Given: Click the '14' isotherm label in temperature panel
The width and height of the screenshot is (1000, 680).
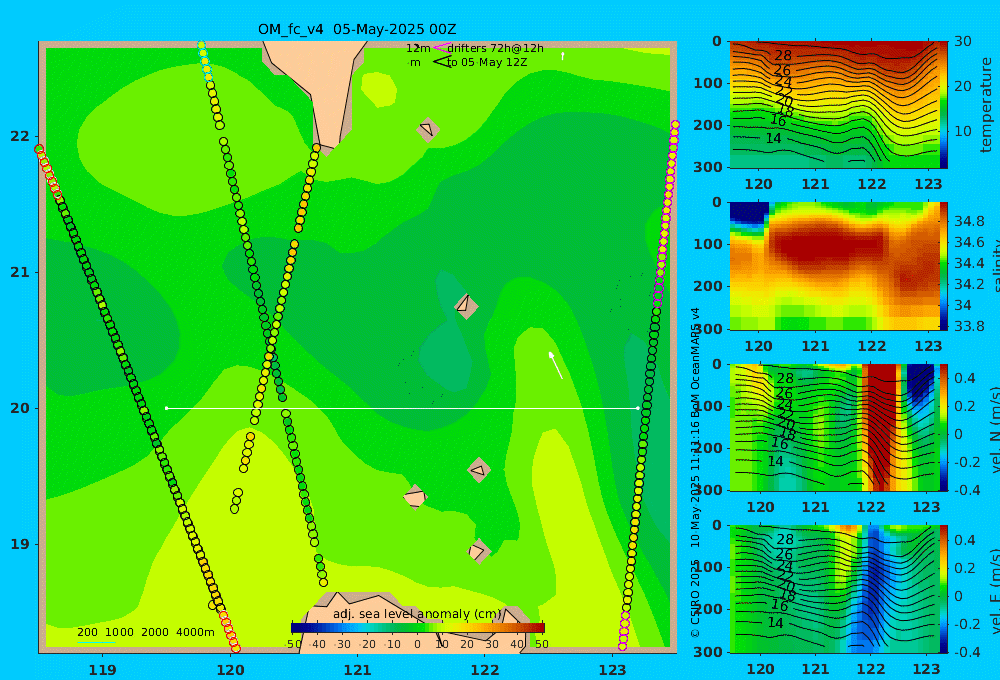Looking at the screenshot, I should (x=773, y=138).
